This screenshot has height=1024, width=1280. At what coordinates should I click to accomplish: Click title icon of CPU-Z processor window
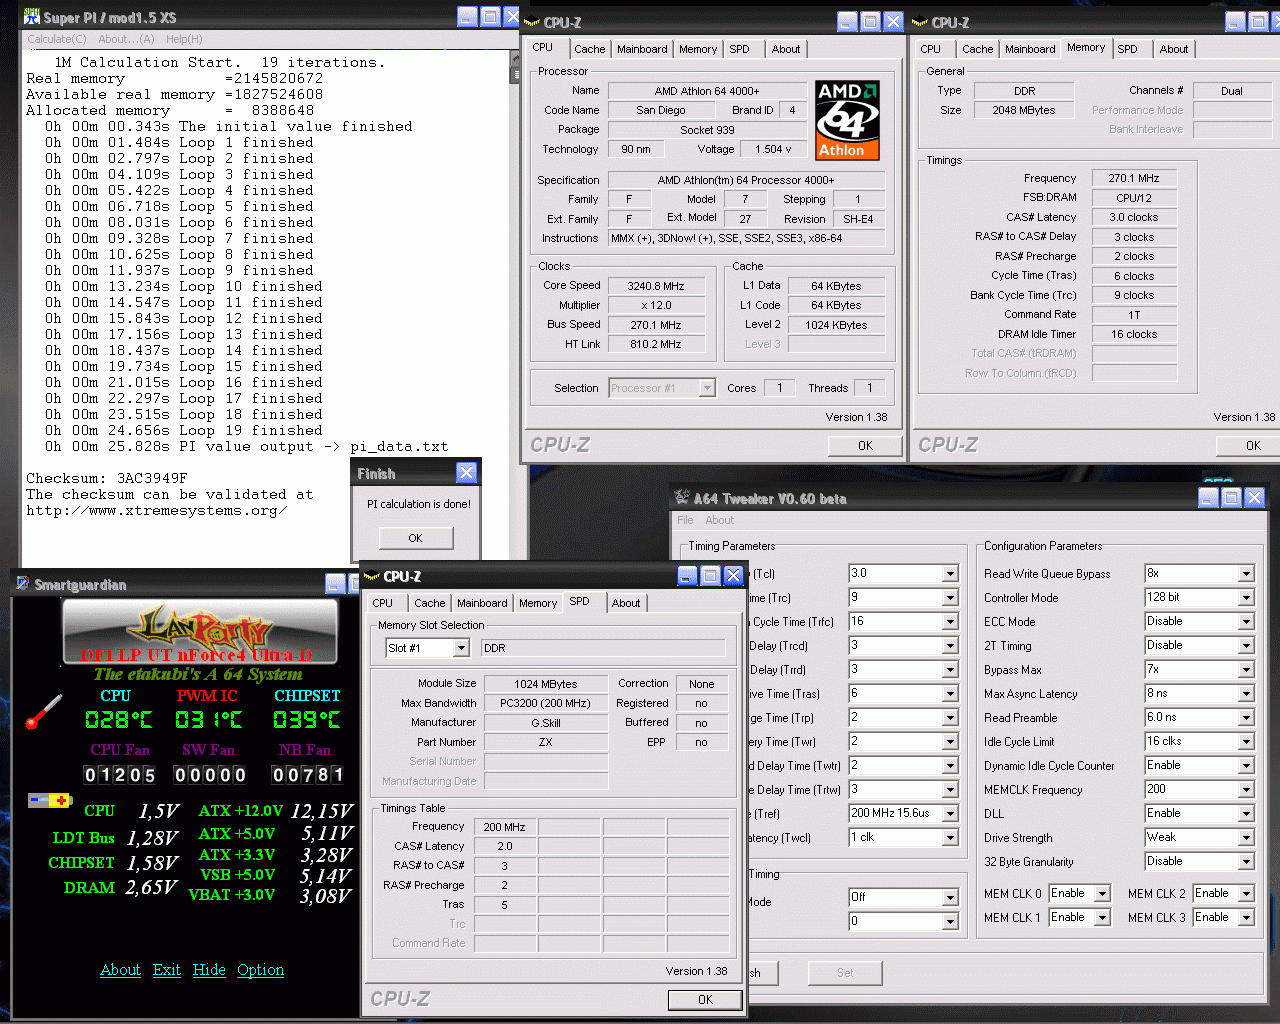pyautogui.click(x=532, y=22)
